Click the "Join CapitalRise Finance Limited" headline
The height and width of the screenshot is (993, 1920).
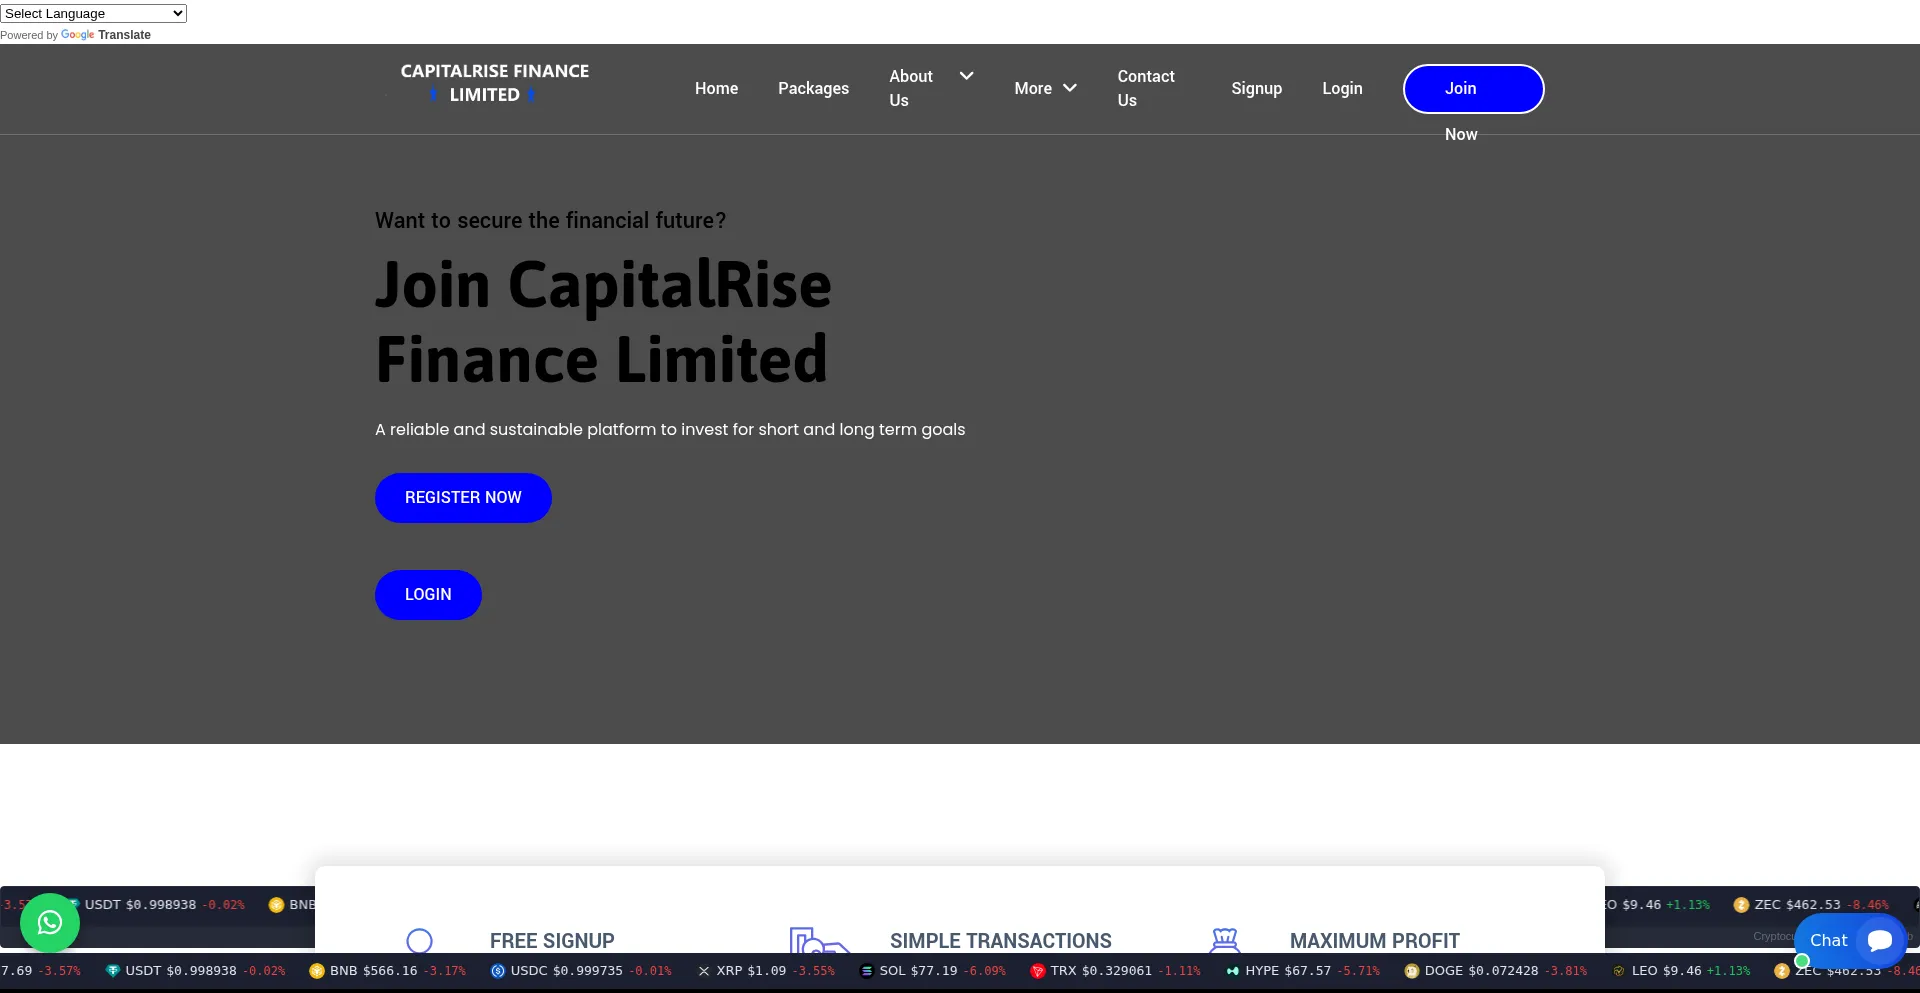(603, 322)
